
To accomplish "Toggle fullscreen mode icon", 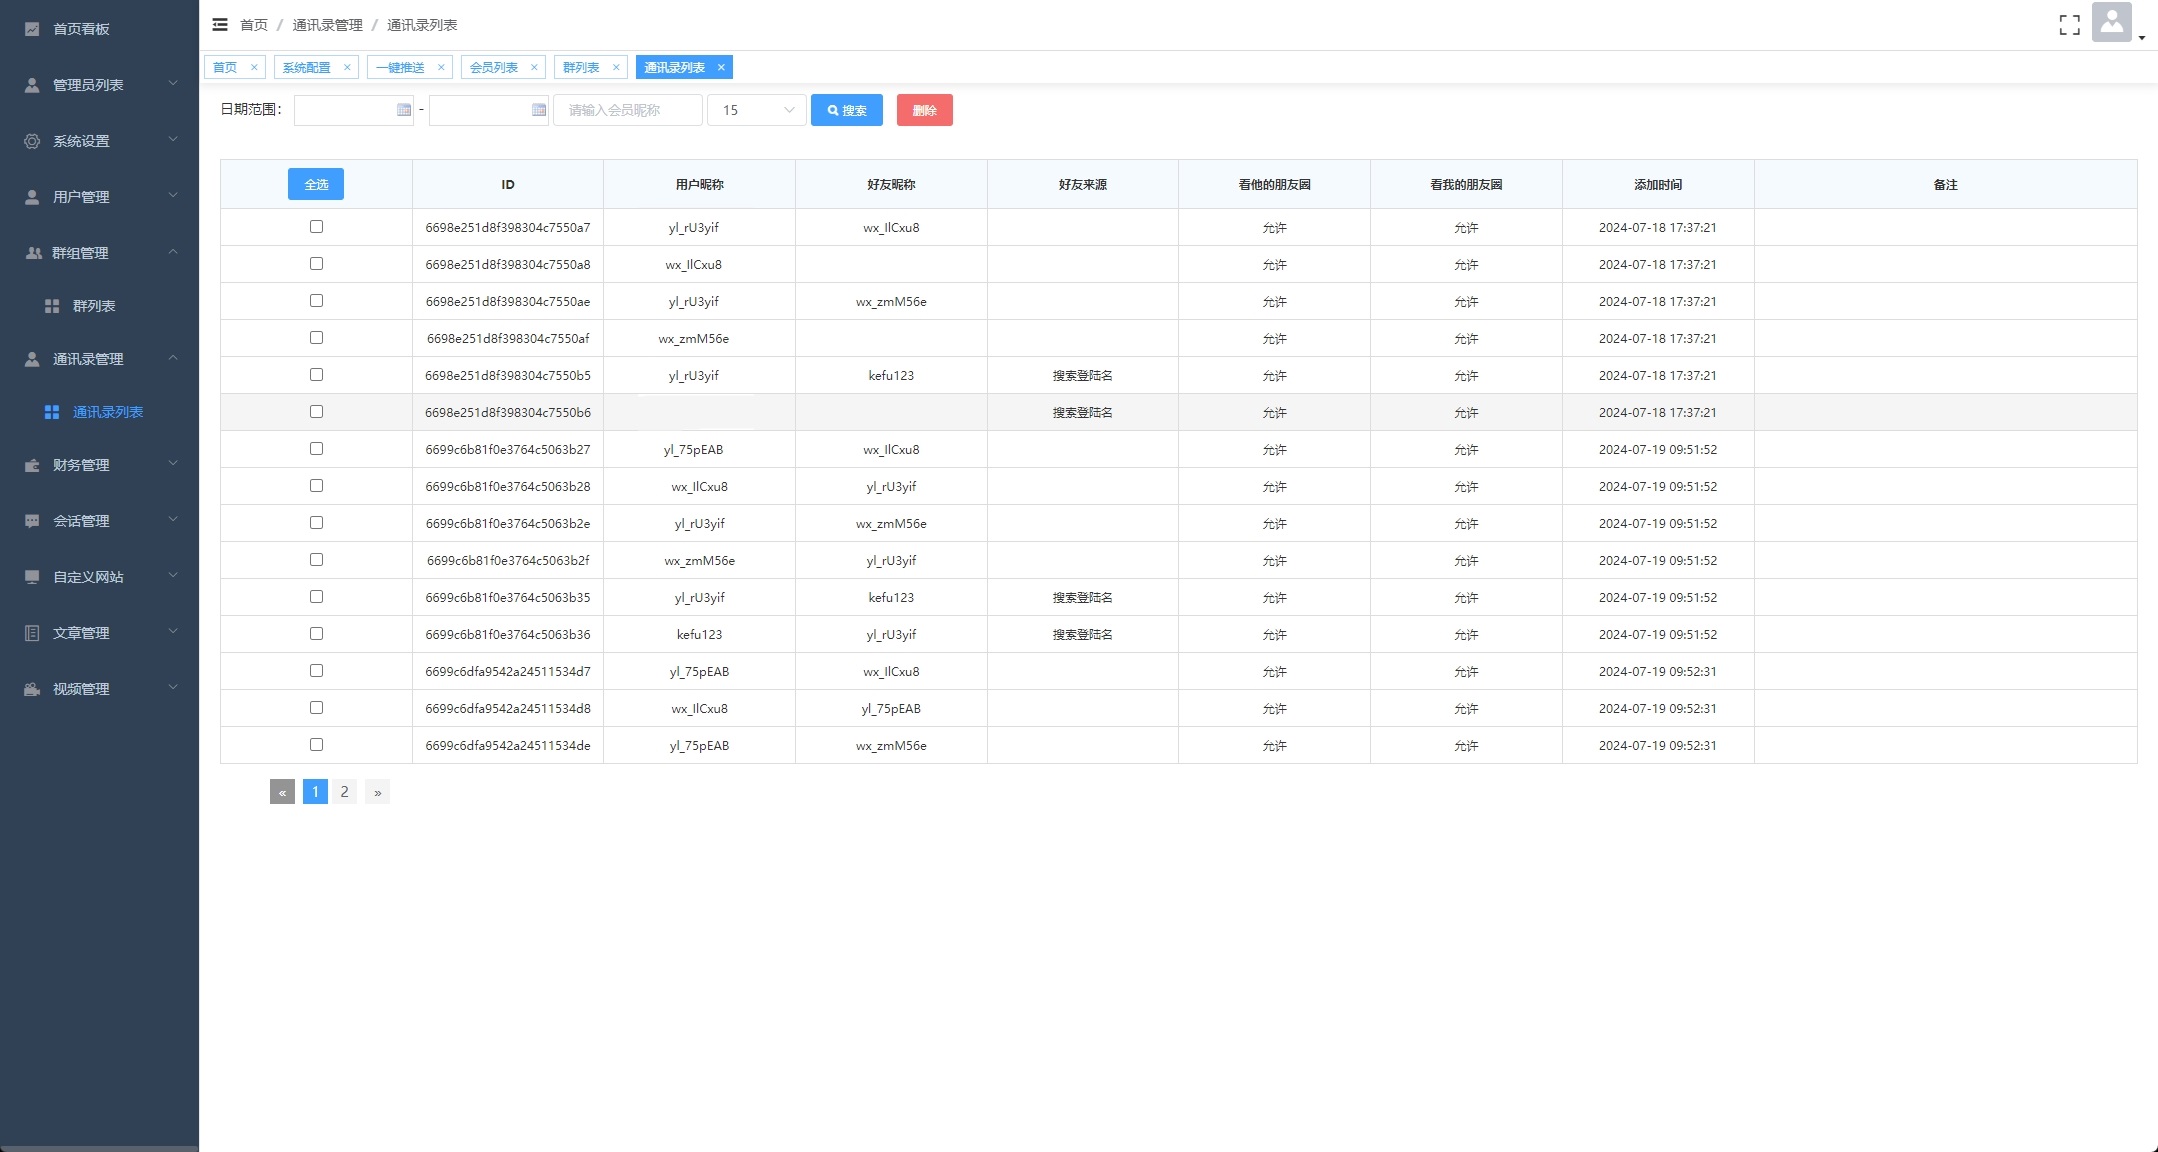I will click(2069, 25).
